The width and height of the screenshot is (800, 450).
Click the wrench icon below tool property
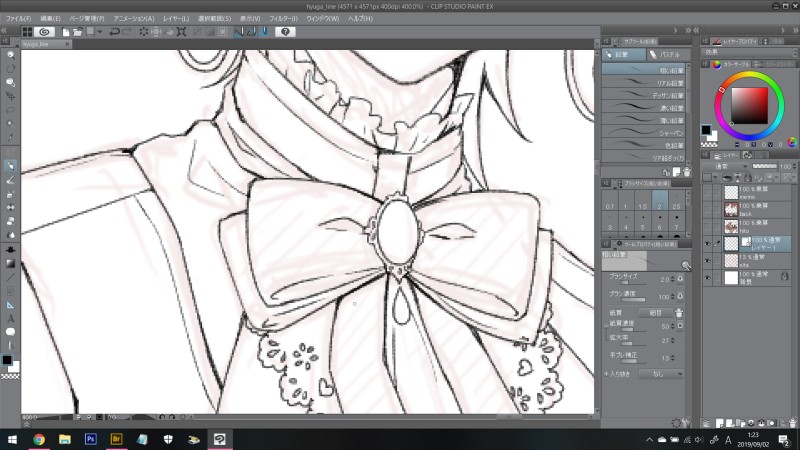point(686,423)
